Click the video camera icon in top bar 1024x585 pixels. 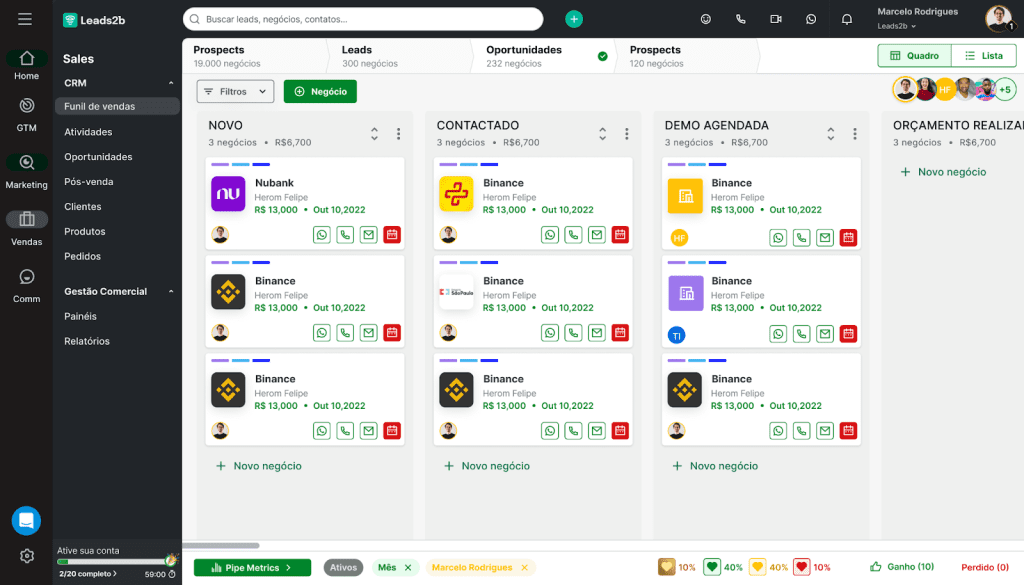[x=776, y=19]
